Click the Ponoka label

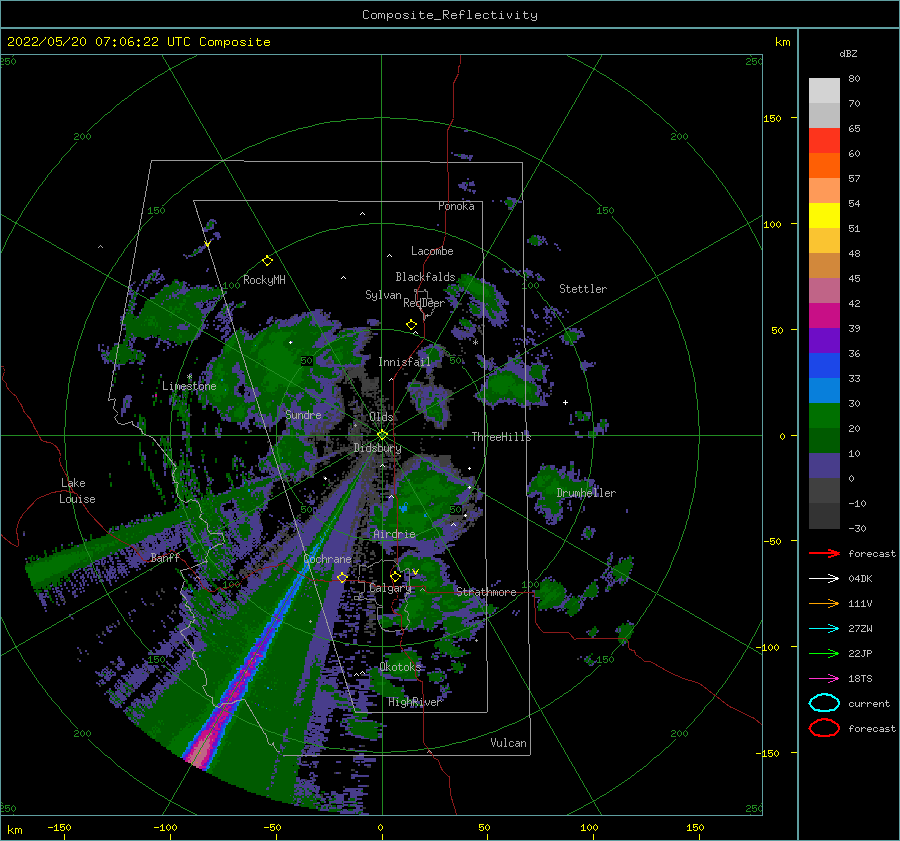[x=456, y=207]
